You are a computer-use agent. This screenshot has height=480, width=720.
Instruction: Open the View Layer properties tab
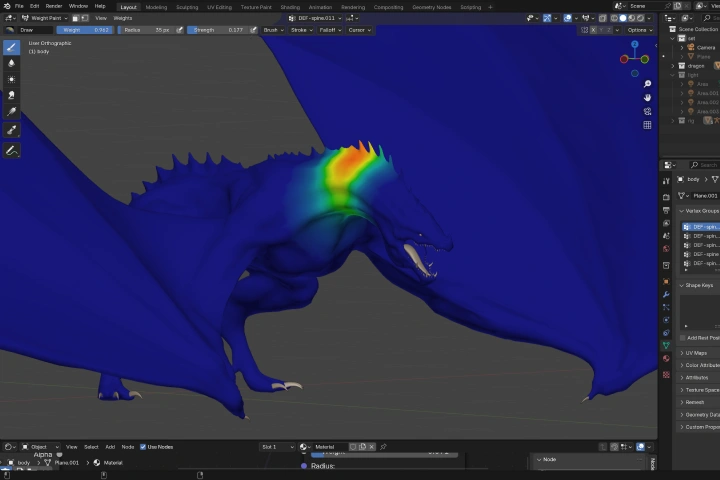(x=666, y=223)
